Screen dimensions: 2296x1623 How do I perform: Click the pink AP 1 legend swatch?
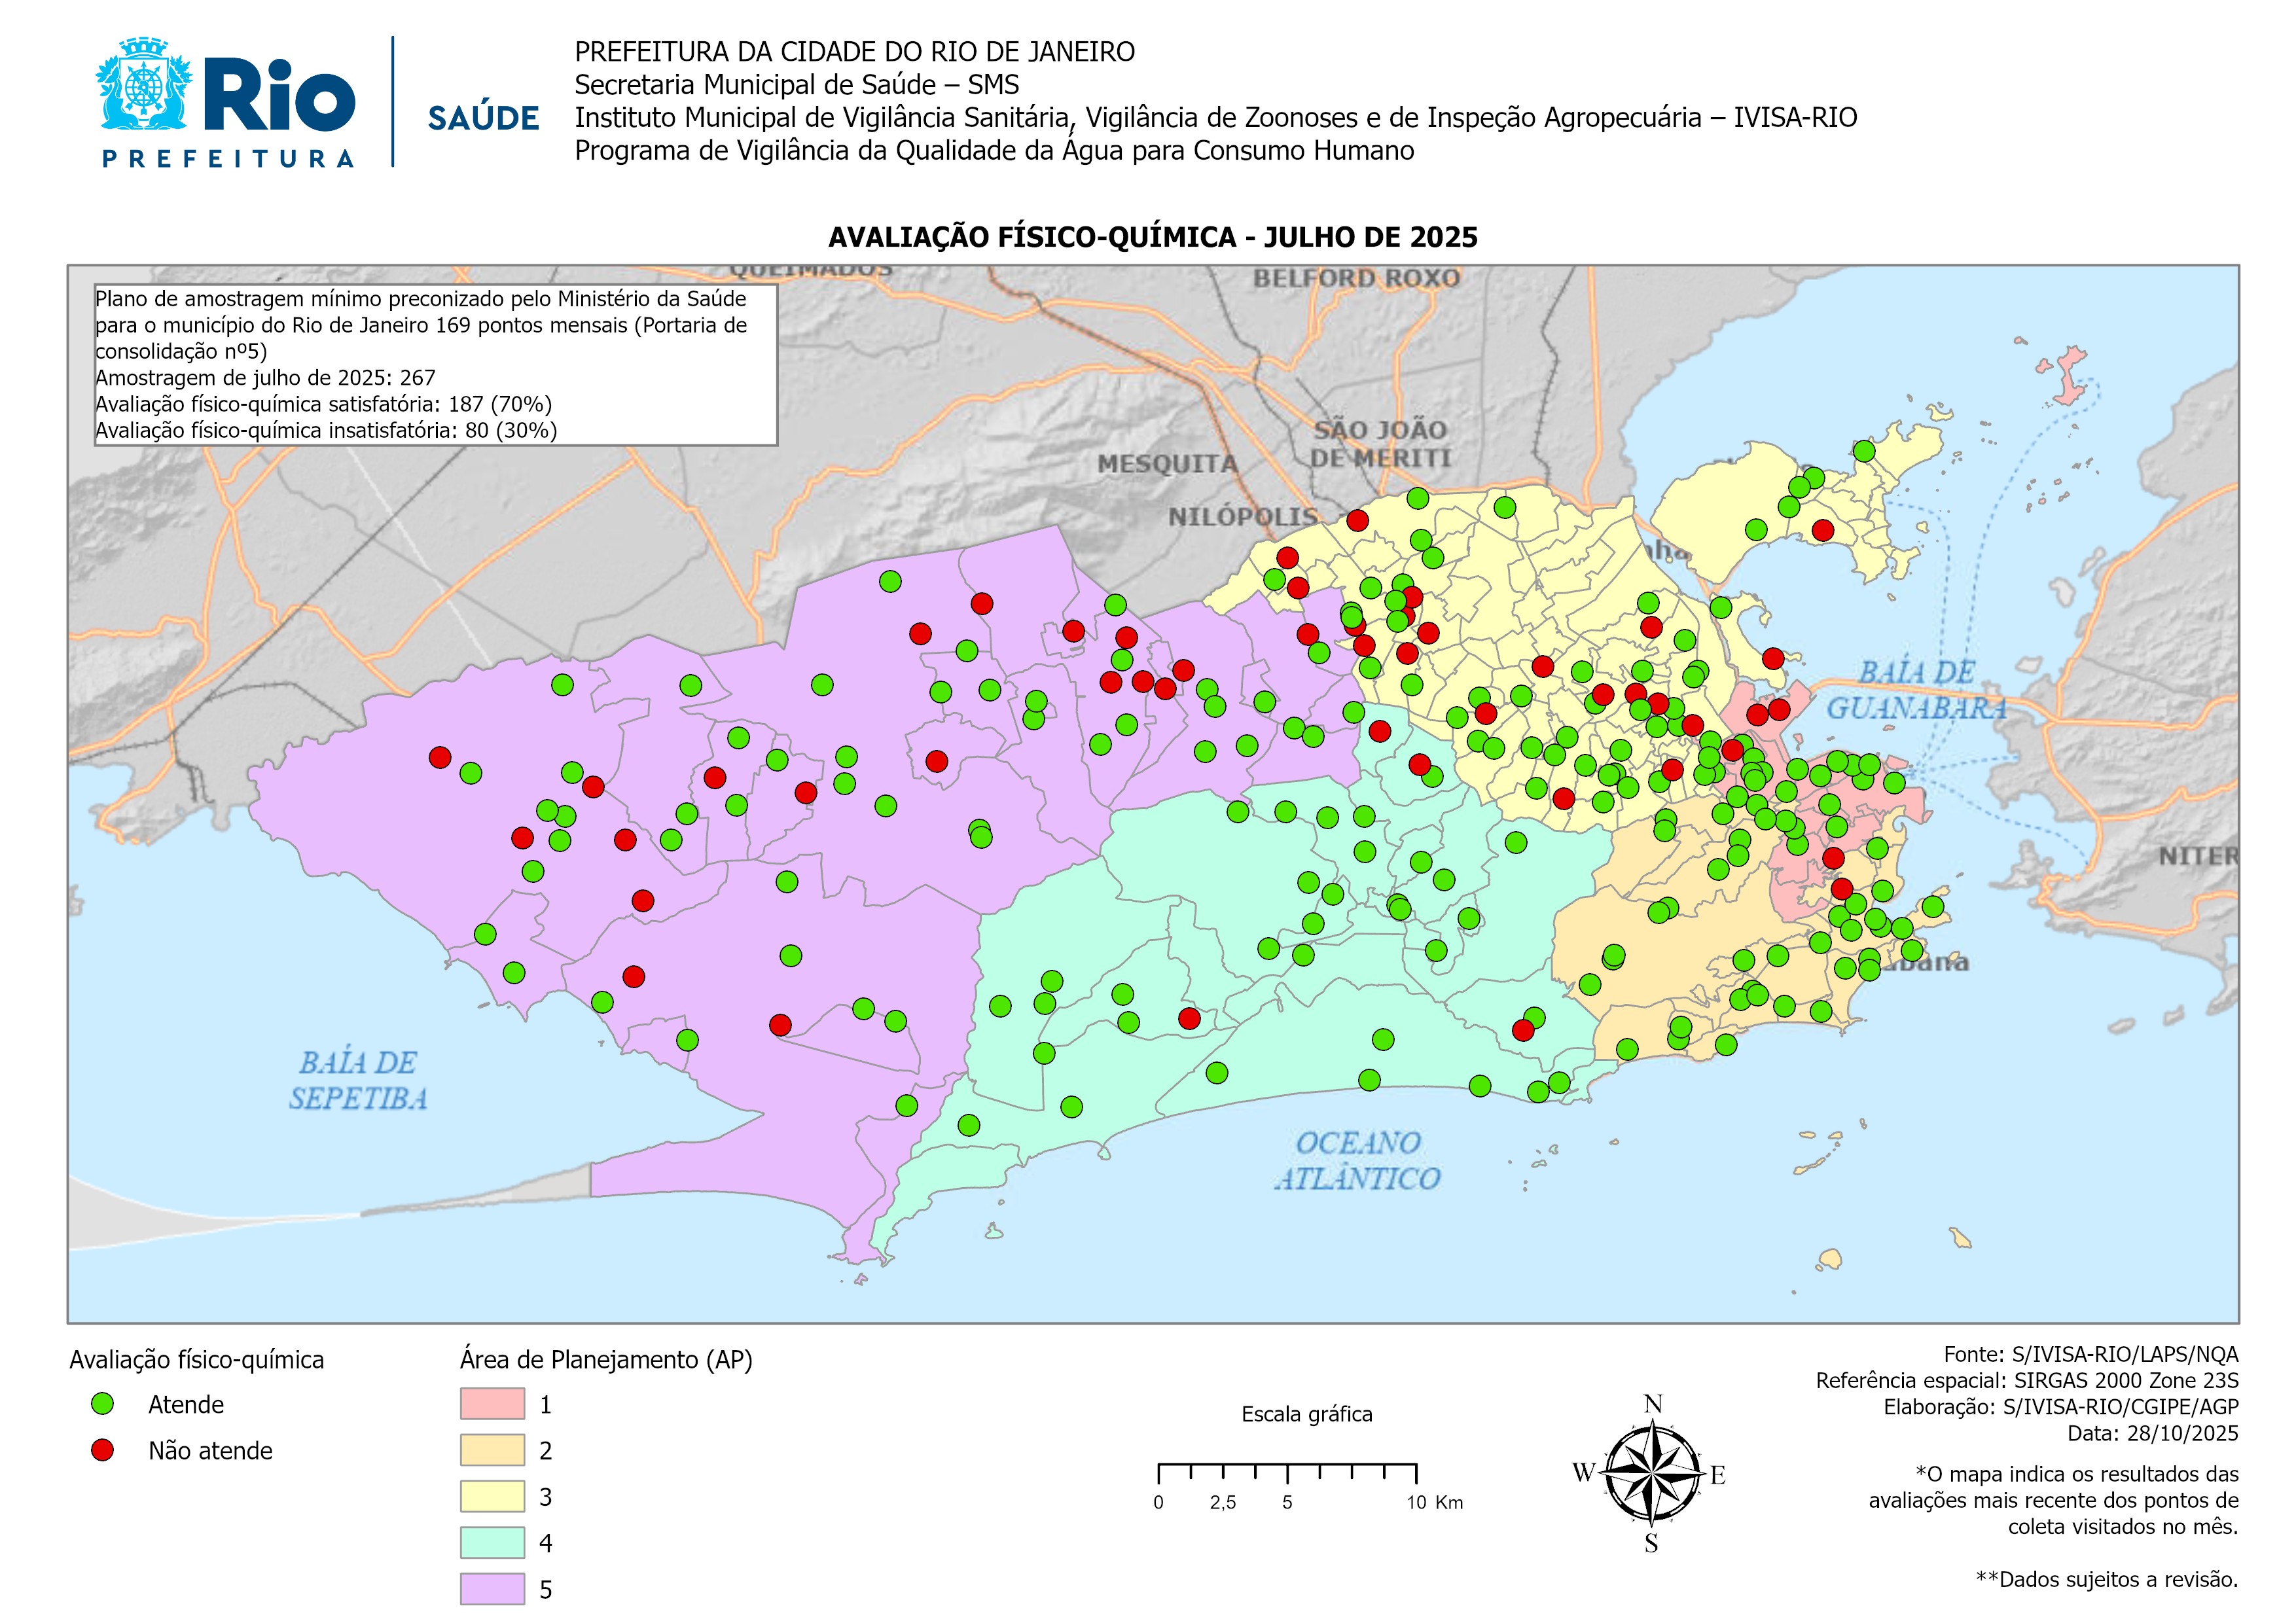pos(492,1404)
